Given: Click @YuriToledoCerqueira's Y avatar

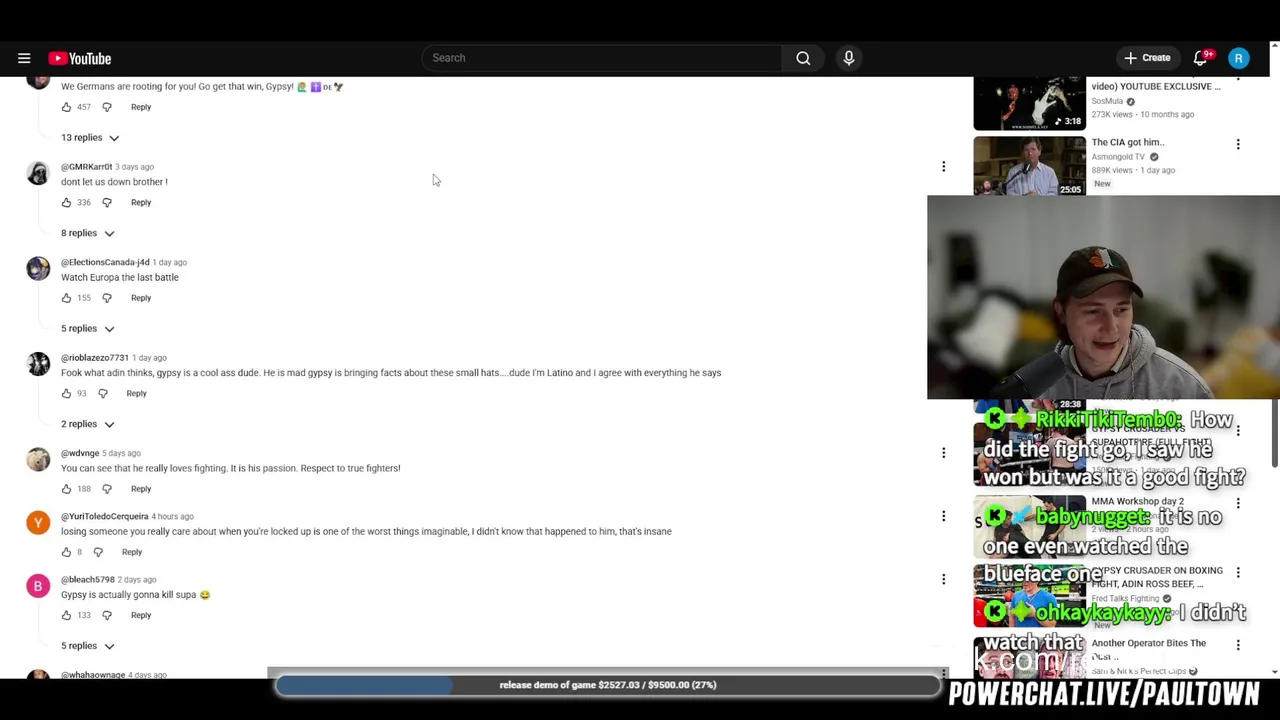Looking at the screenshot, I should tap(38, 523).
